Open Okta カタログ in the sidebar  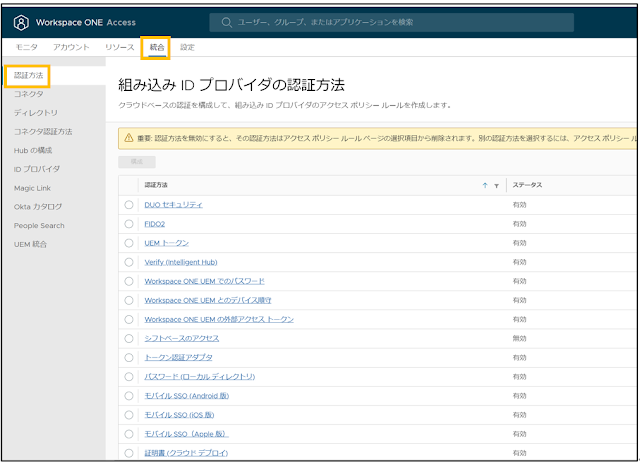tap(38, 207)
